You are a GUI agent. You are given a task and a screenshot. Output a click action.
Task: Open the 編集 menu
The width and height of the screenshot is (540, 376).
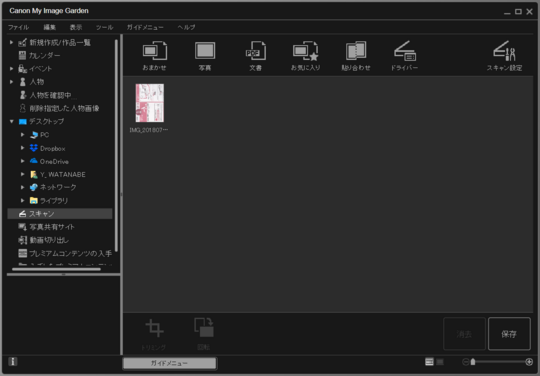50,27
